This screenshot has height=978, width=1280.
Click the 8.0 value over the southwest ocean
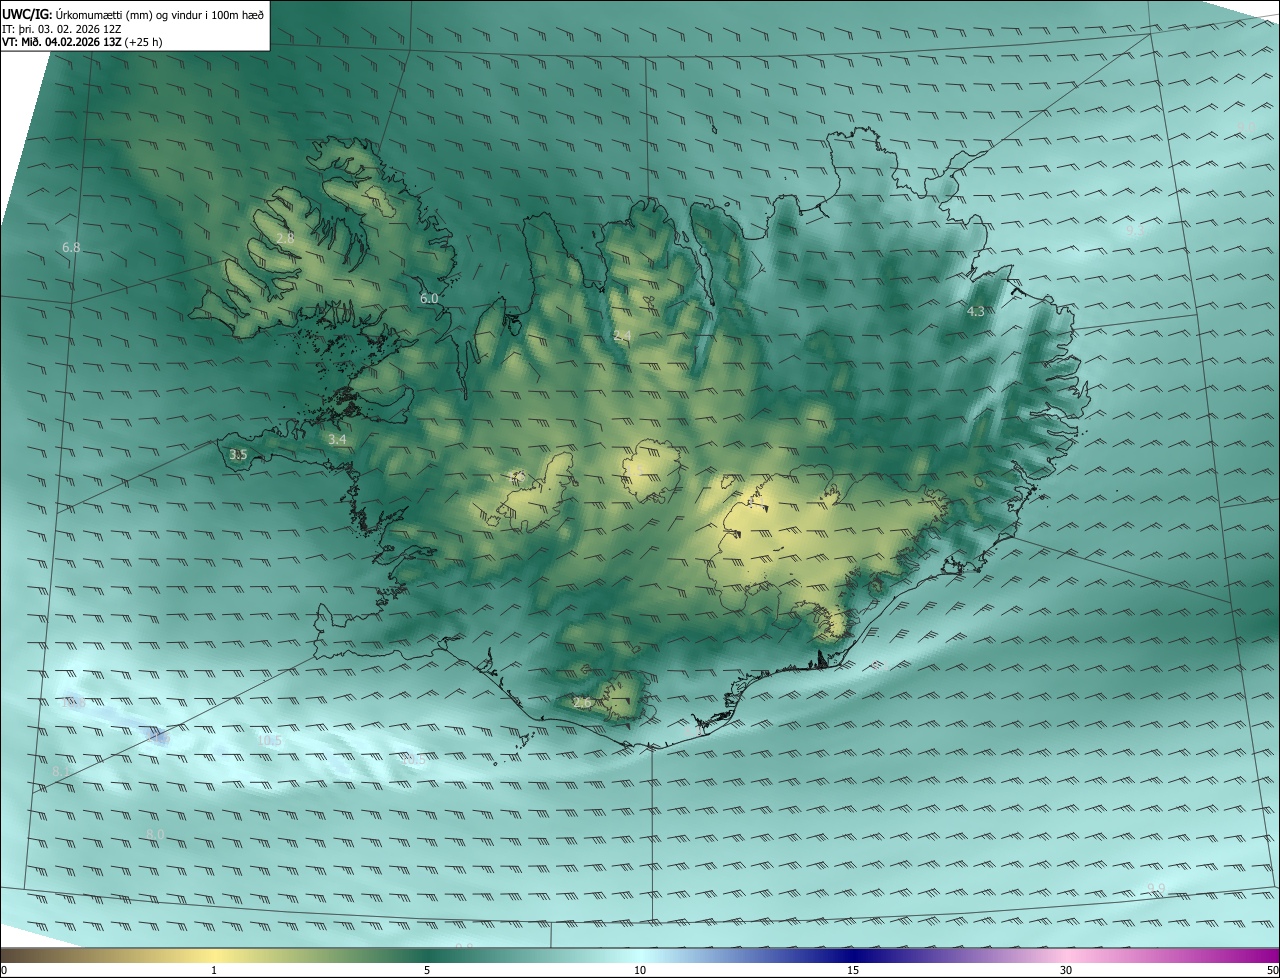click(155, 834)
